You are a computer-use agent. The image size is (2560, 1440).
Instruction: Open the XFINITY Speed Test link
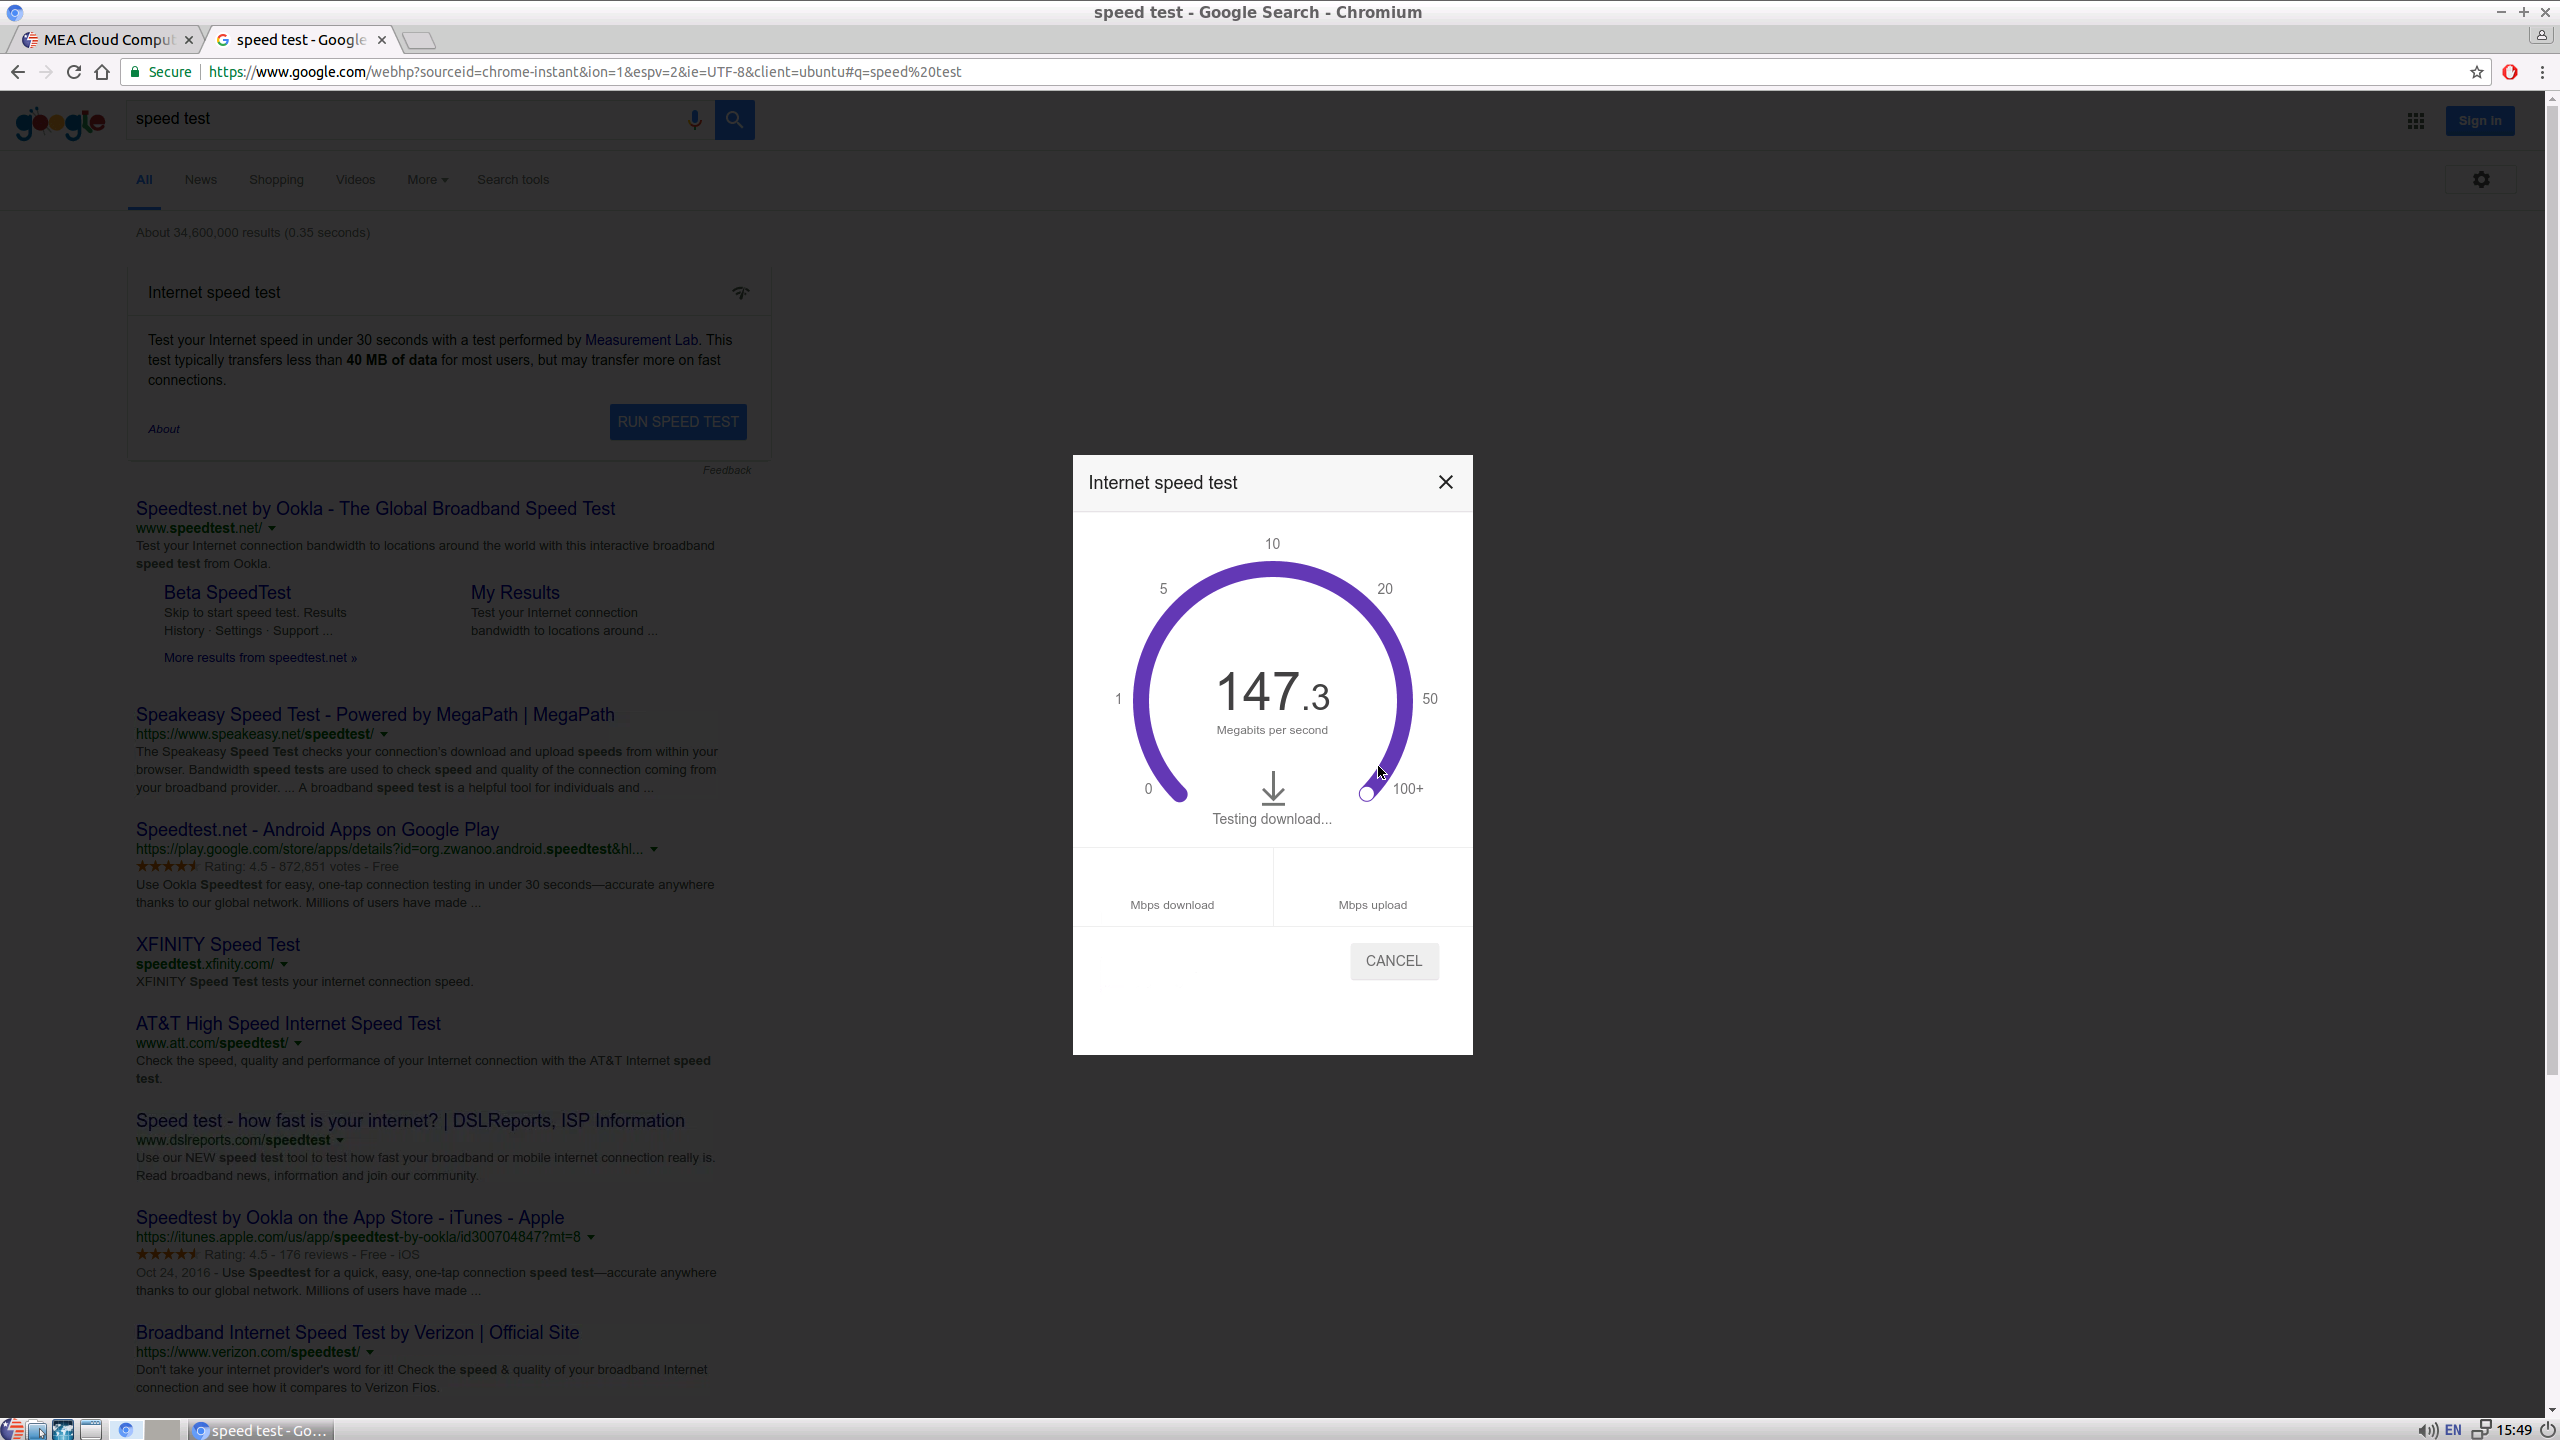tap(217, 944)
